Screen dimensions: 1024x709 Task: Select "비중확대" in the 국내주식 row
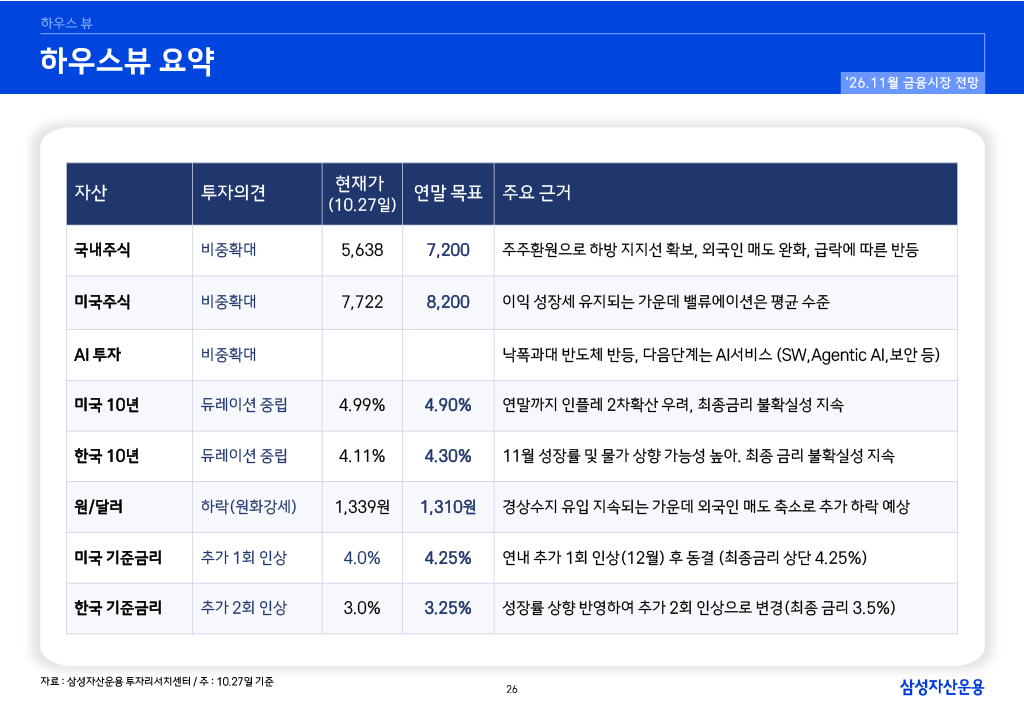point(229,249)
